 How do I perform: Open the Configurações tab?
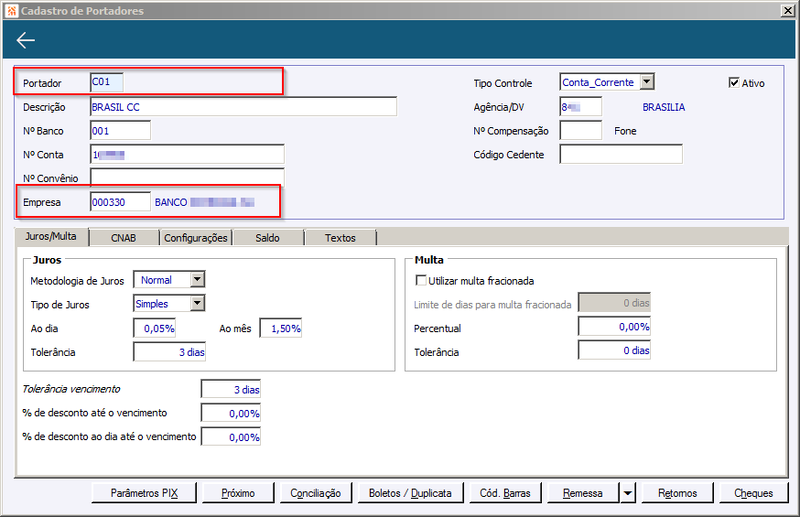pos(196,238)
